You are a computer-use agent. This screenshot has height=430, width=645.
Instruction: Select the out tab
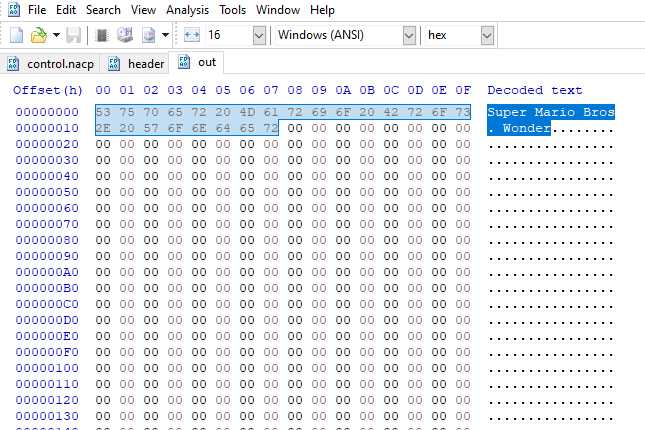point(197,62)
